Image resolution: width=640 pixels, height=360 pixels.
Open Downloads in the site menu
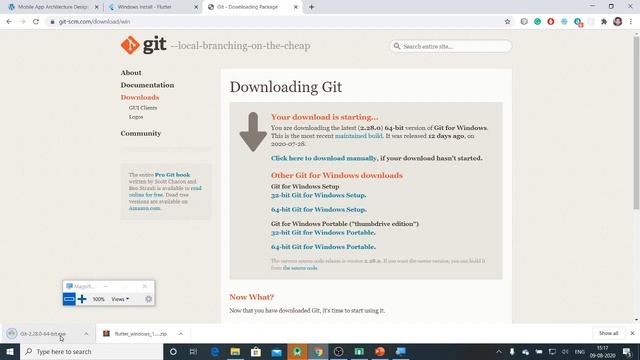(140, 97)
